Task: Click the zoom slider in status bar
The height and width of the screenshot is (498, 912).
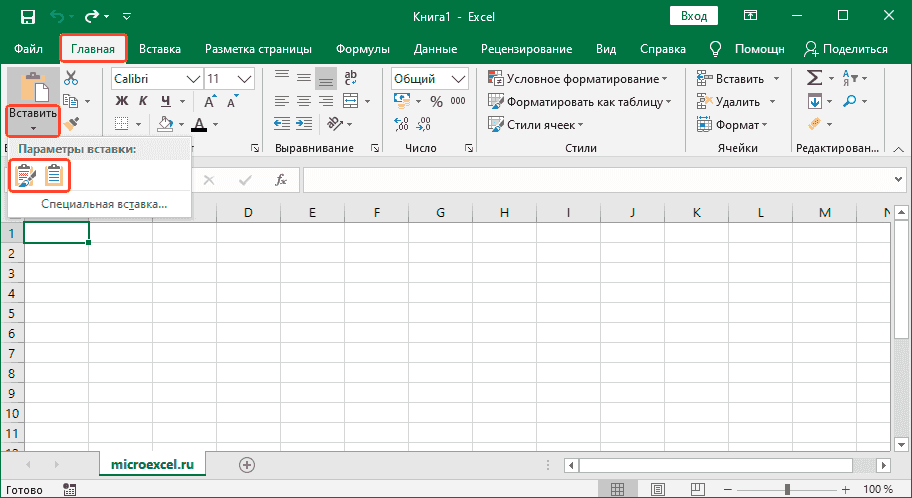Action: tap(790, 489)
